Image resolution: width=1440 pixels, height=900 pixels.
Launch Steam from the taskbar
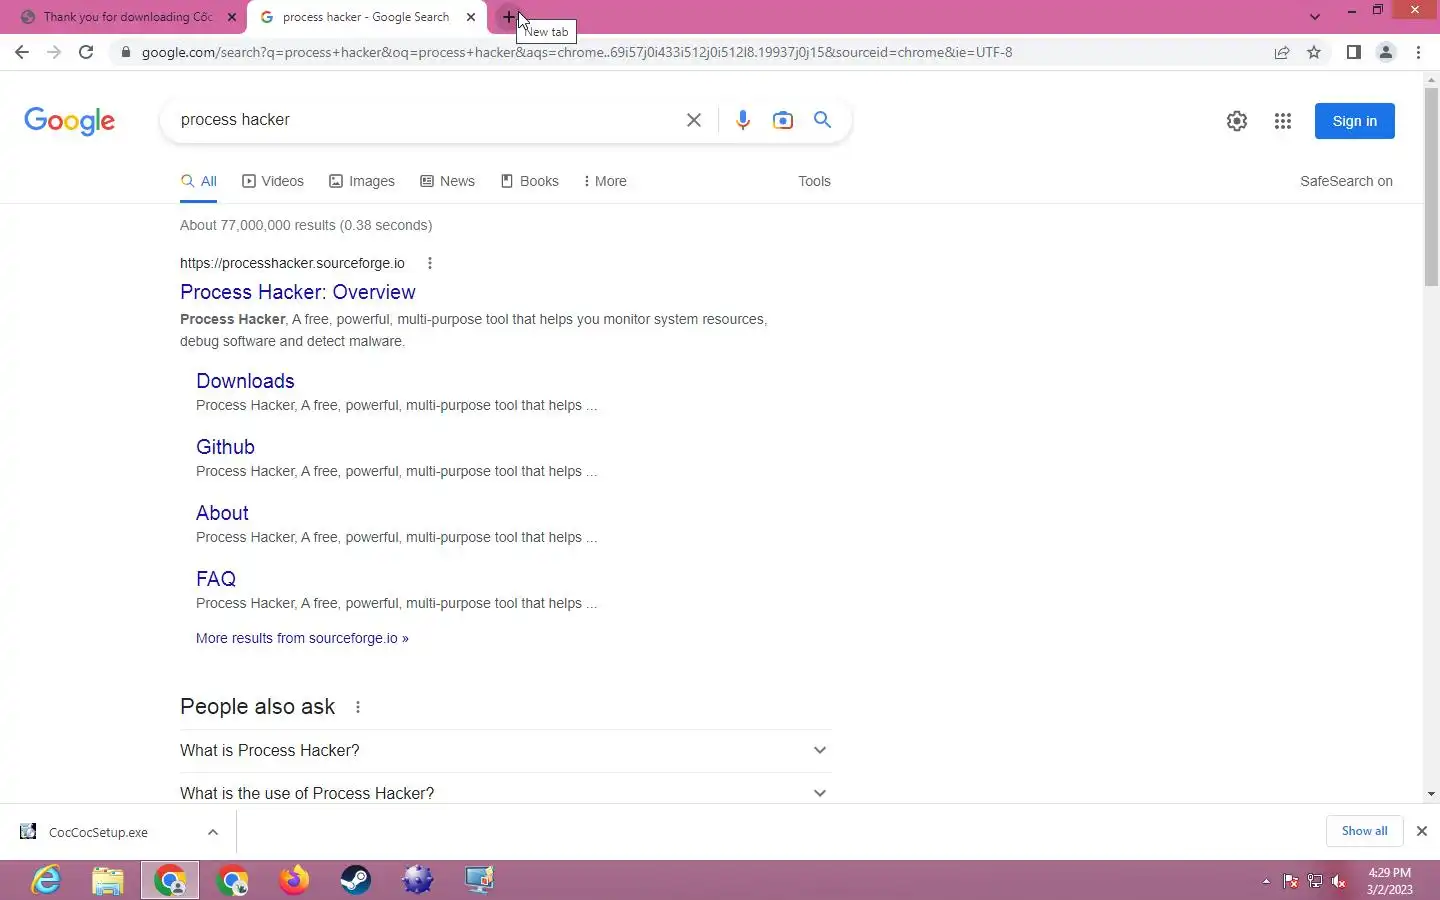click(356, 880)
